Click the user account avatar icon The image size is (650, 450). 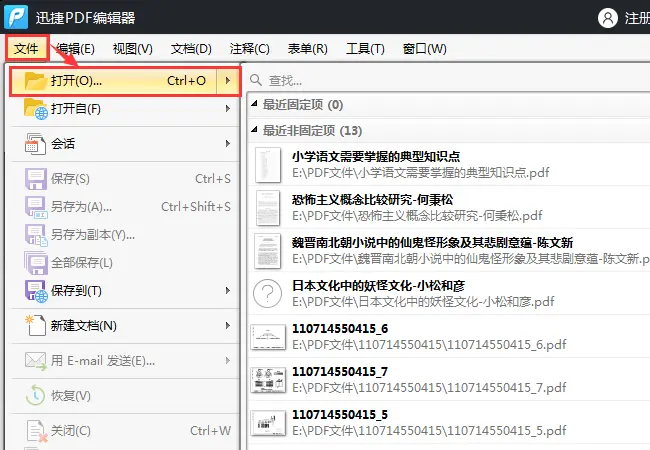[x=608, y=18]
